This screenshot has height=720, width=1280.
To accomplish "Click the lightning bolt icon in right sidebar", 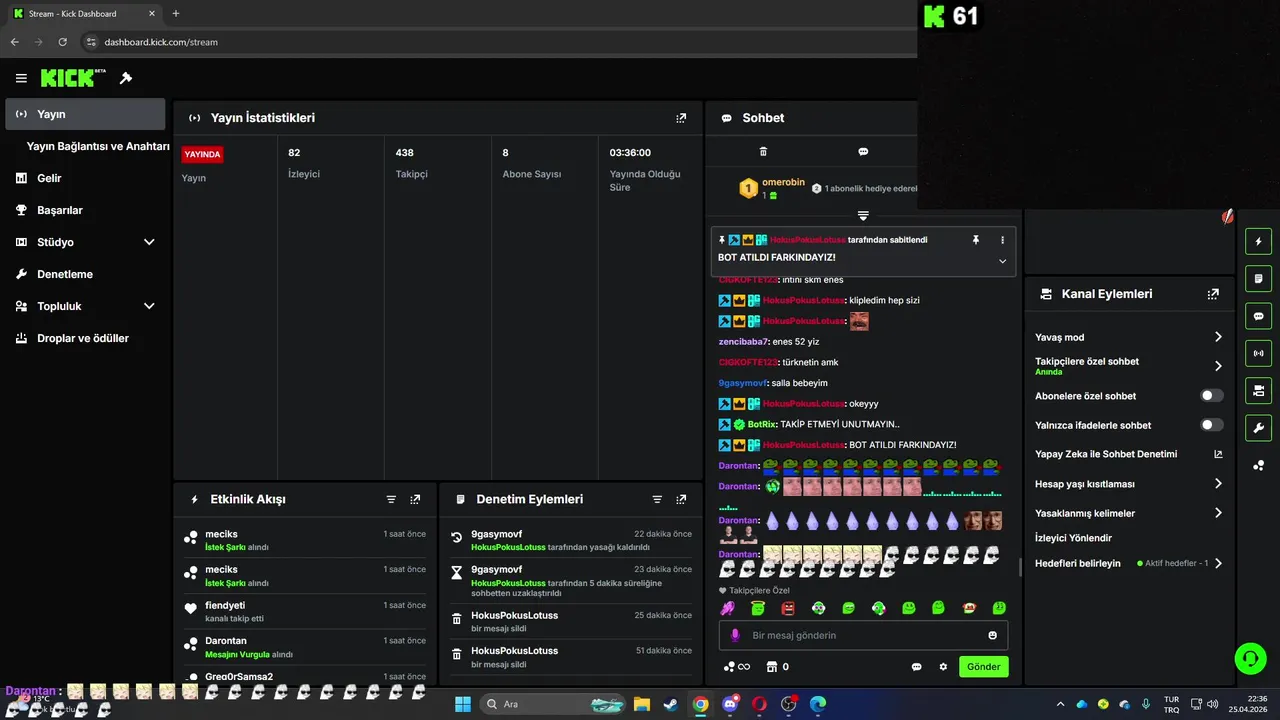I will point(1258,242).
